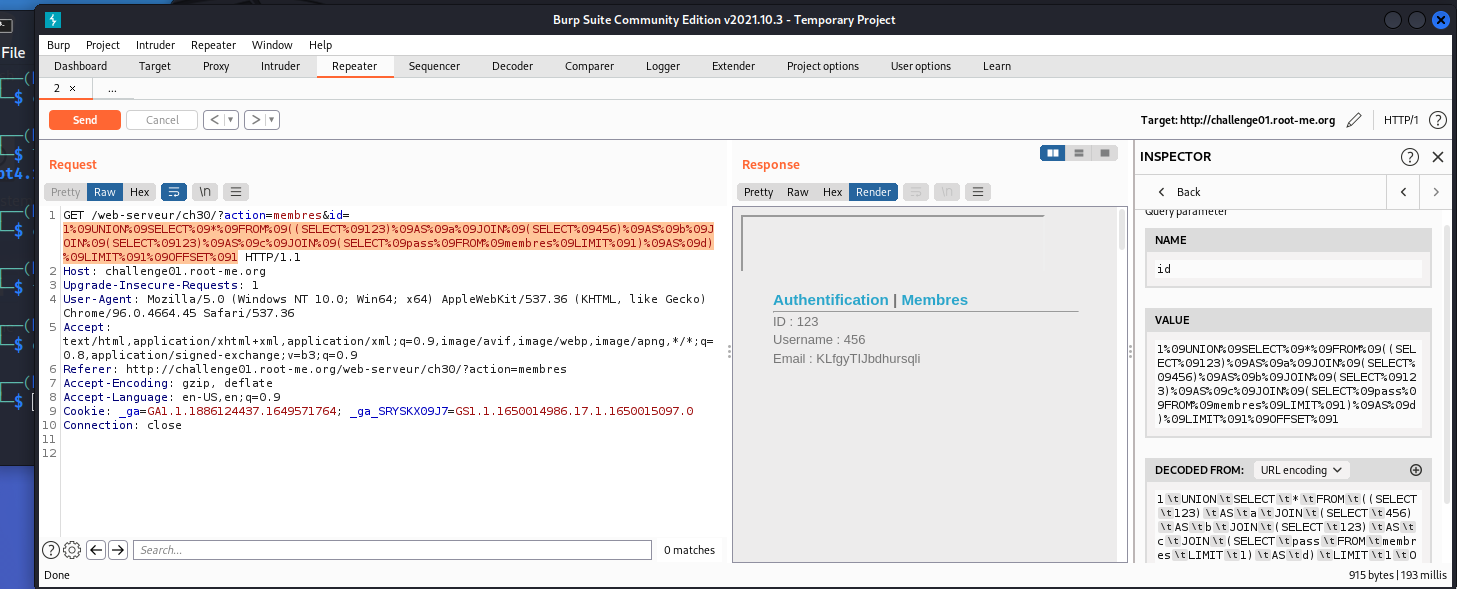1457x589 pixels.
Task: Switch to the Comparer tab
Action: point(589,66)
